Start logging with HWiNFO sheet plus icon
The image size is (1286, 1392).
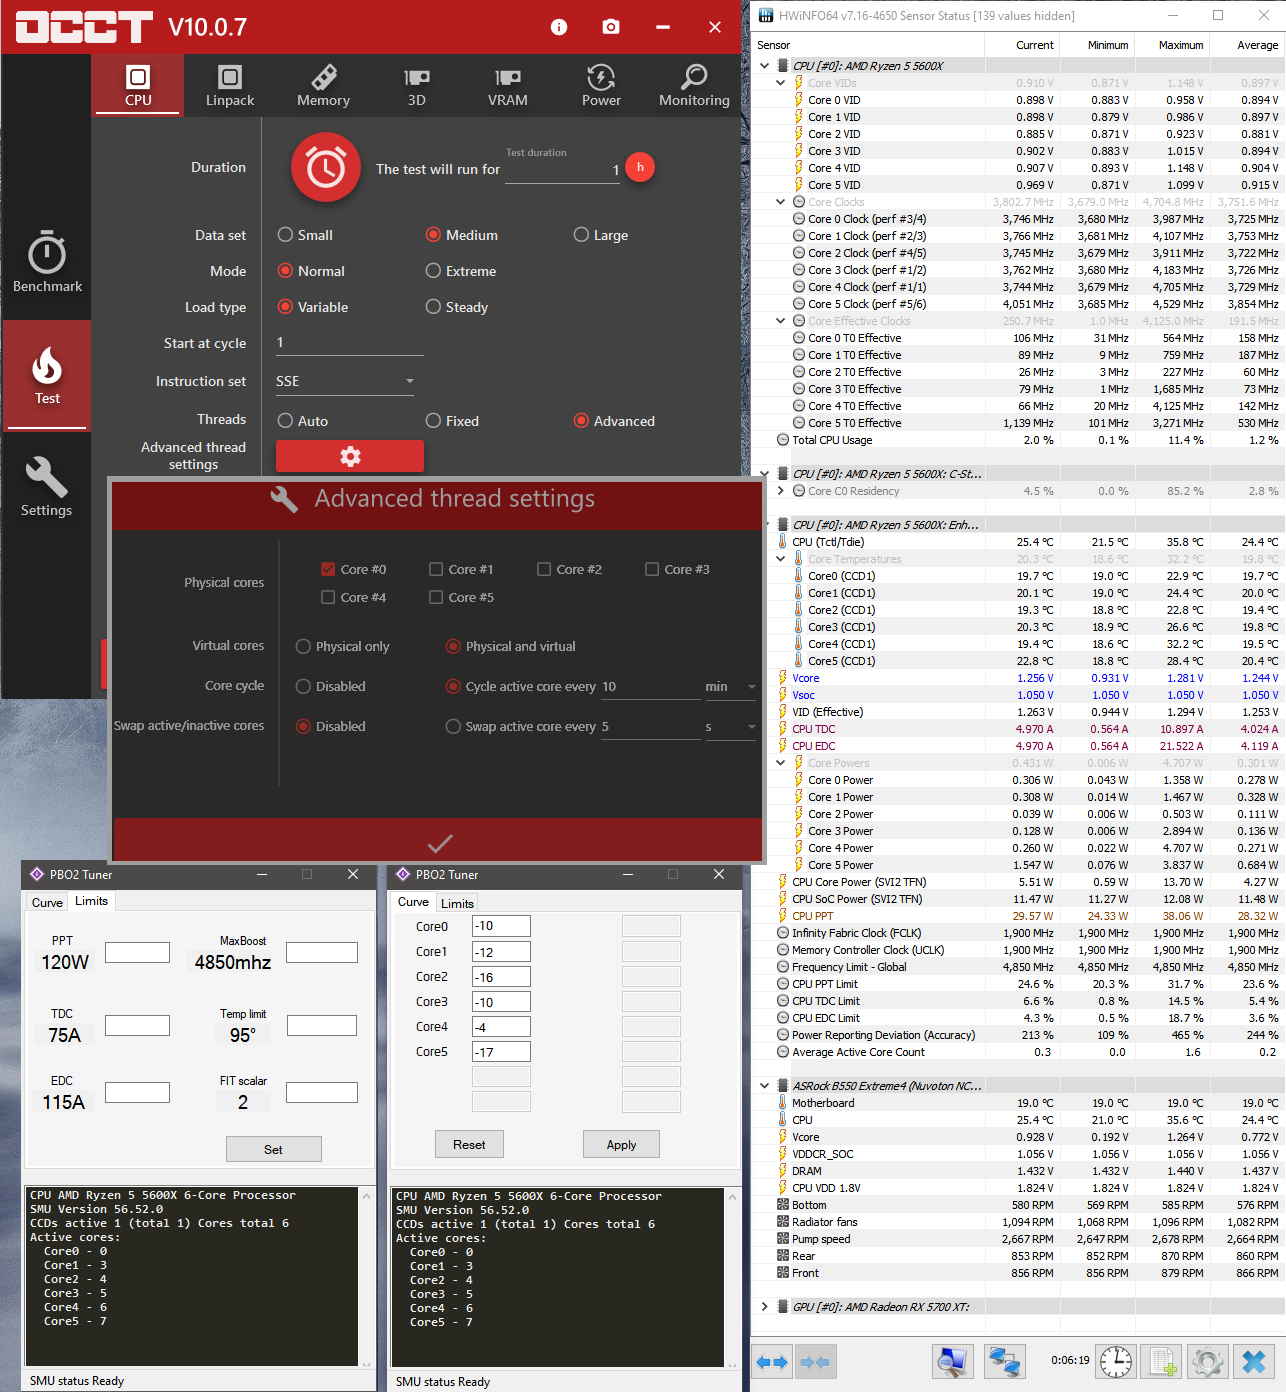[1163, 1361]
